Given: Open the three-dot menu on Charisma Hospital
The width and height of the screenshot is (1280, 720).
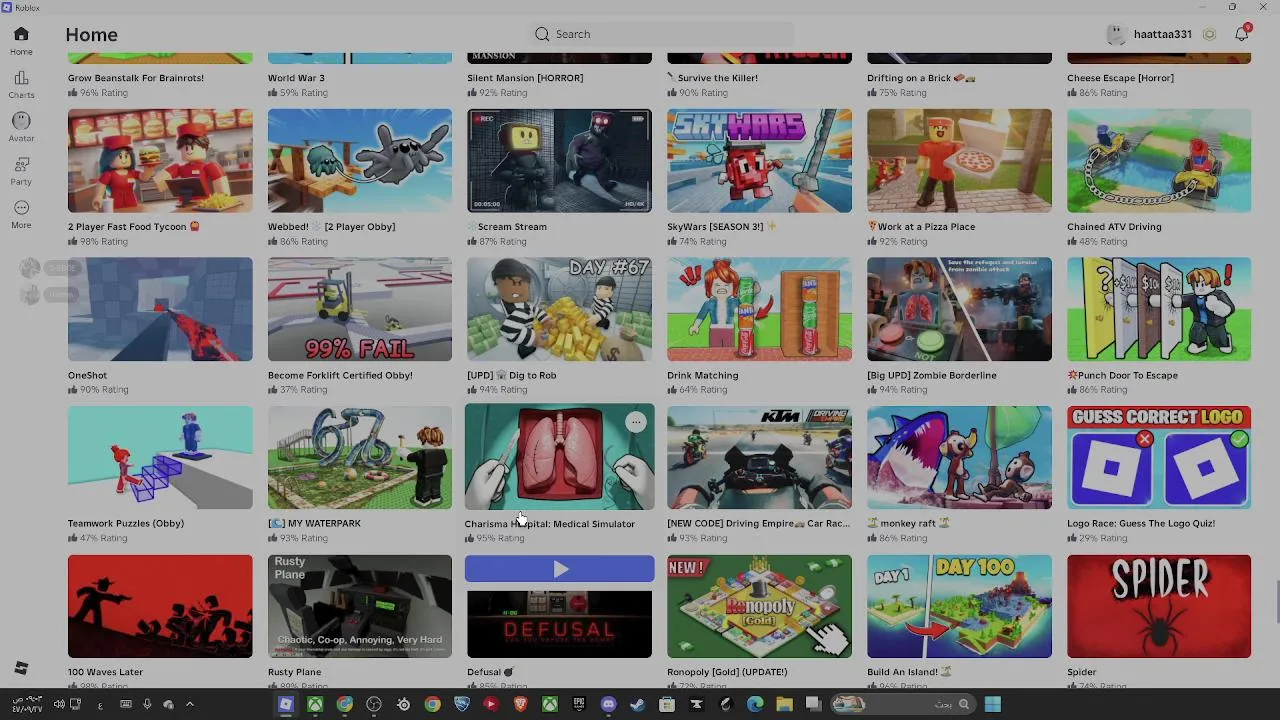Looking at the screenshot, I should tap(636, 422).
